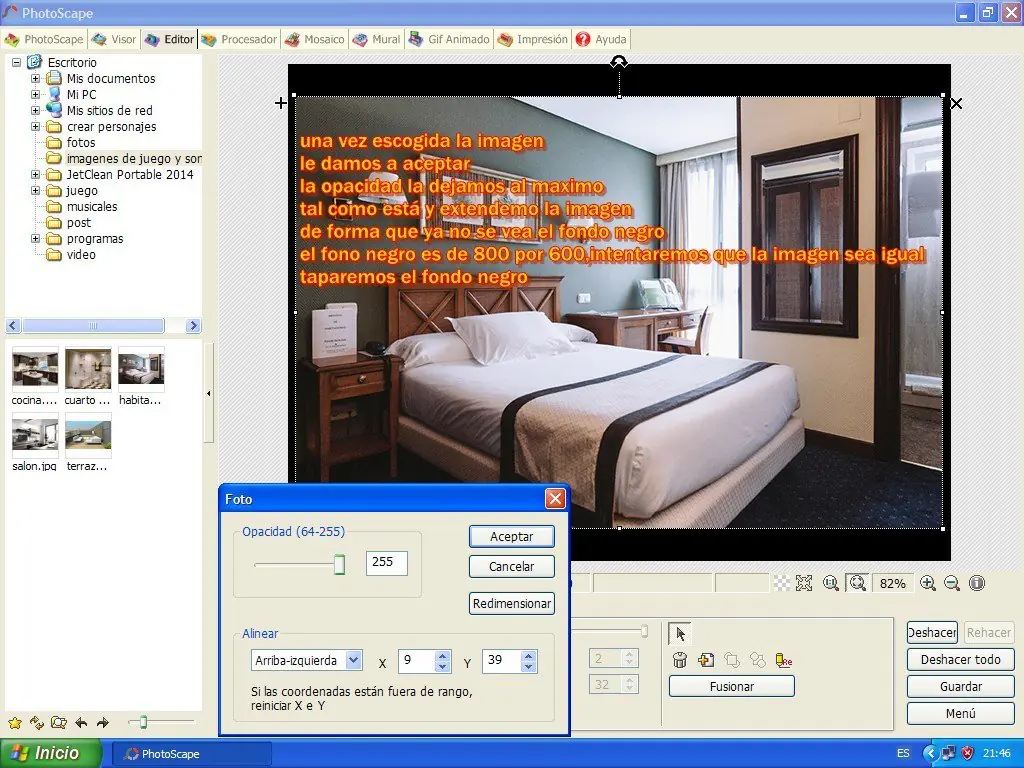The width and height of the screenshot is (1024, 768).
Task: Click the X handle to remove the photo object
Action: 956,103
